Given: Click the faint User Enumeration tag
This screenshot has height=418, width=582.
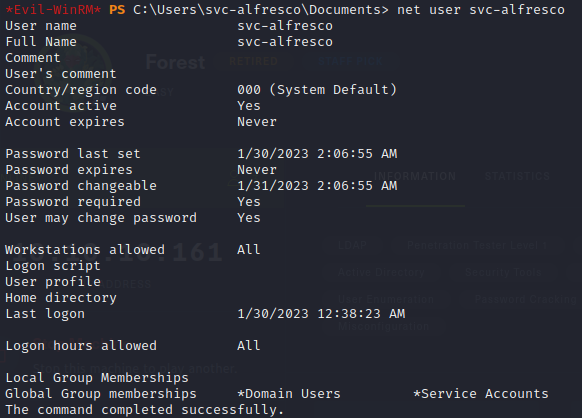Looking at the screenshot, I should pos(386,299).
